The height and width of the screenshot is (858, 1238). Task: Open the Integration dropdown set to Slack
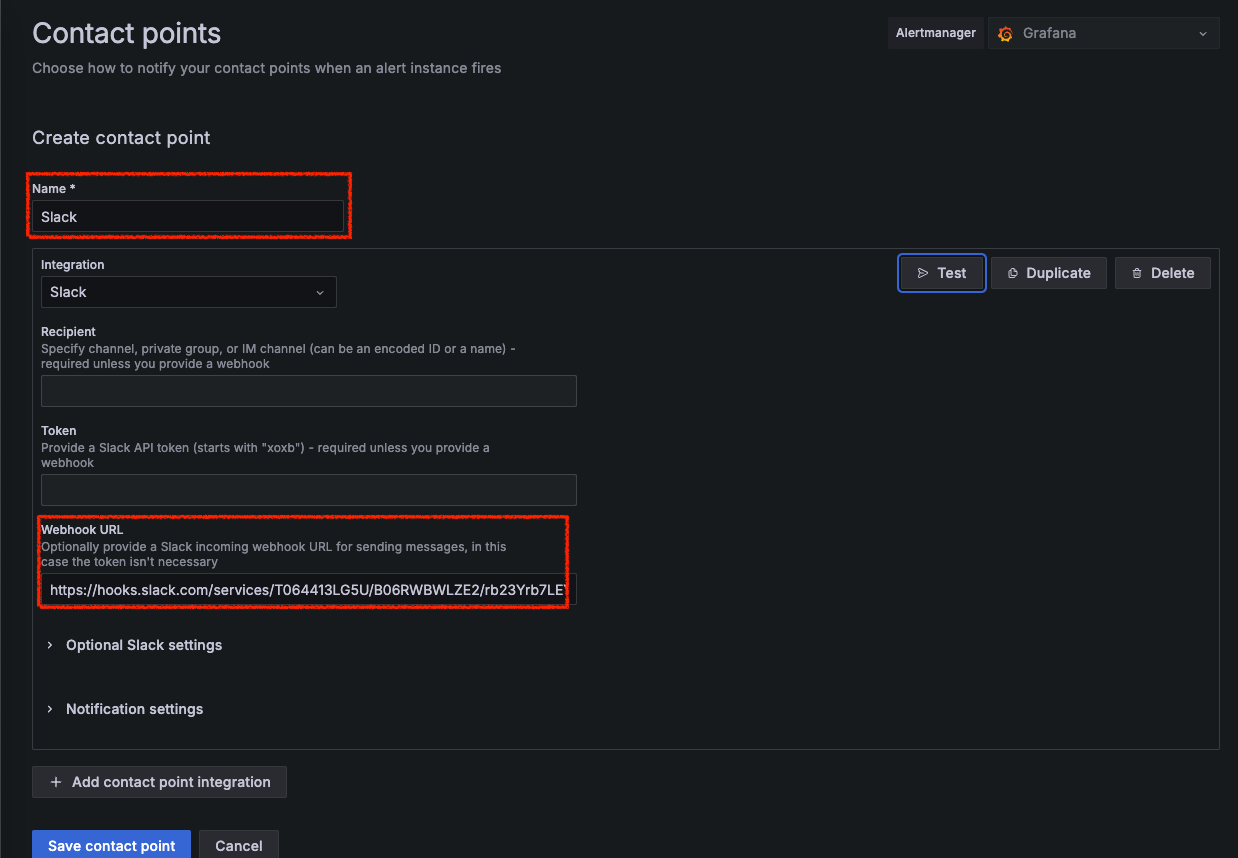[x=188, y=292]
